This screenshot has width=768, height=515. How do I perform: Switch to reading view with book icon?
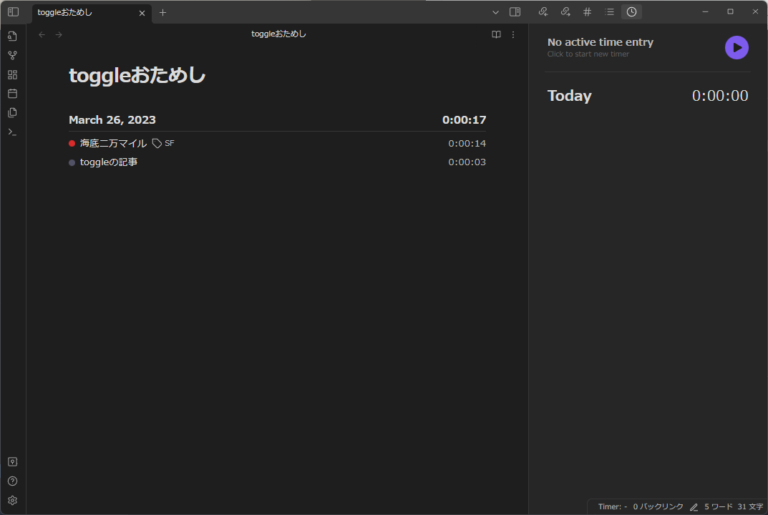click(x=496, y=34)
